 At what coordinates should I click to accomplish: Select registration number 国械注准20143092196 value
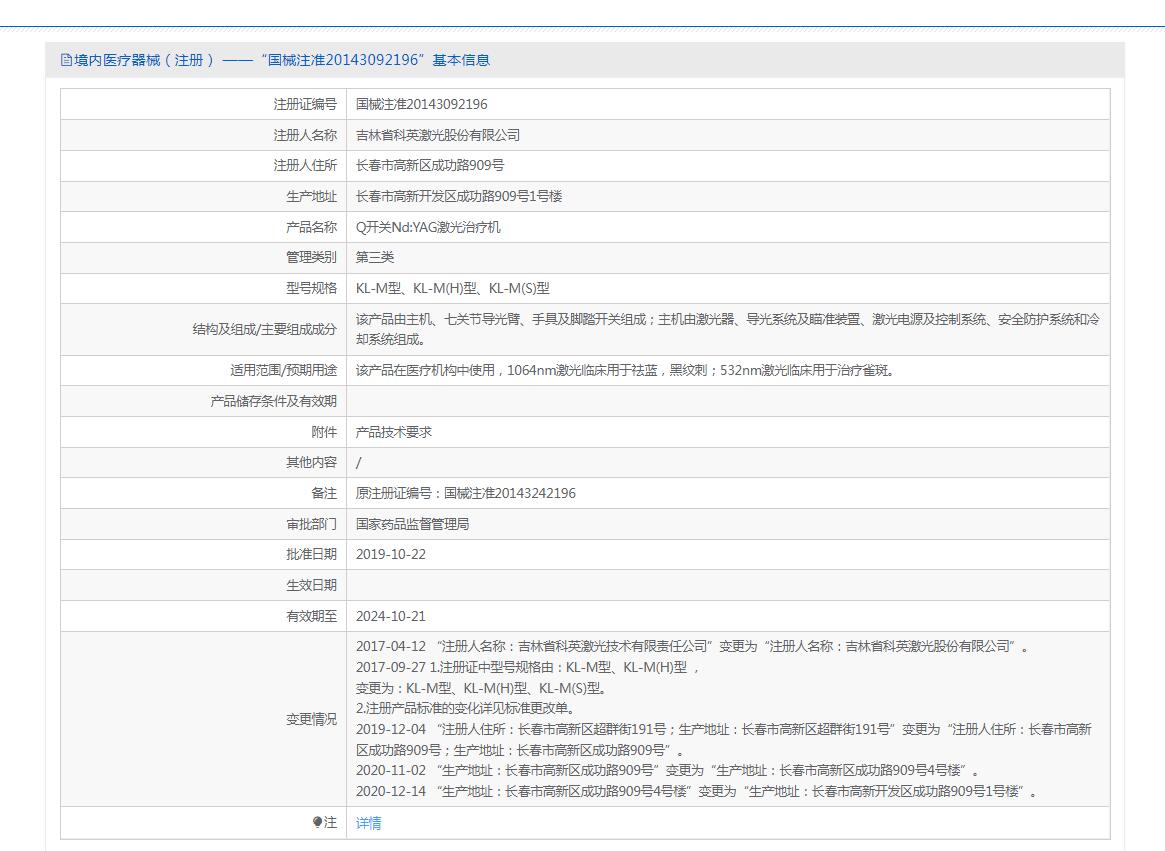point(421,104)
